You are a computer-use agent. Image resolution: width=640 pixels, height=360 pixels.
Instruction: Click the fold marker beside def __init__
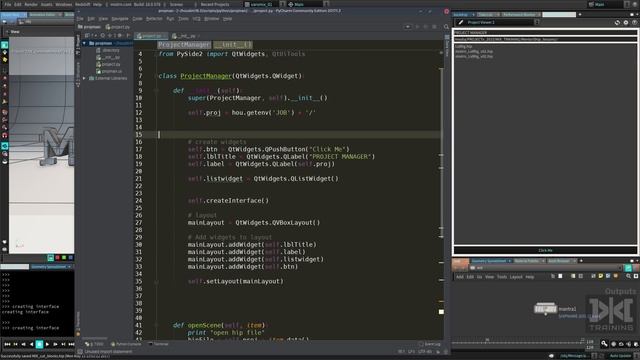pos(156,91)
